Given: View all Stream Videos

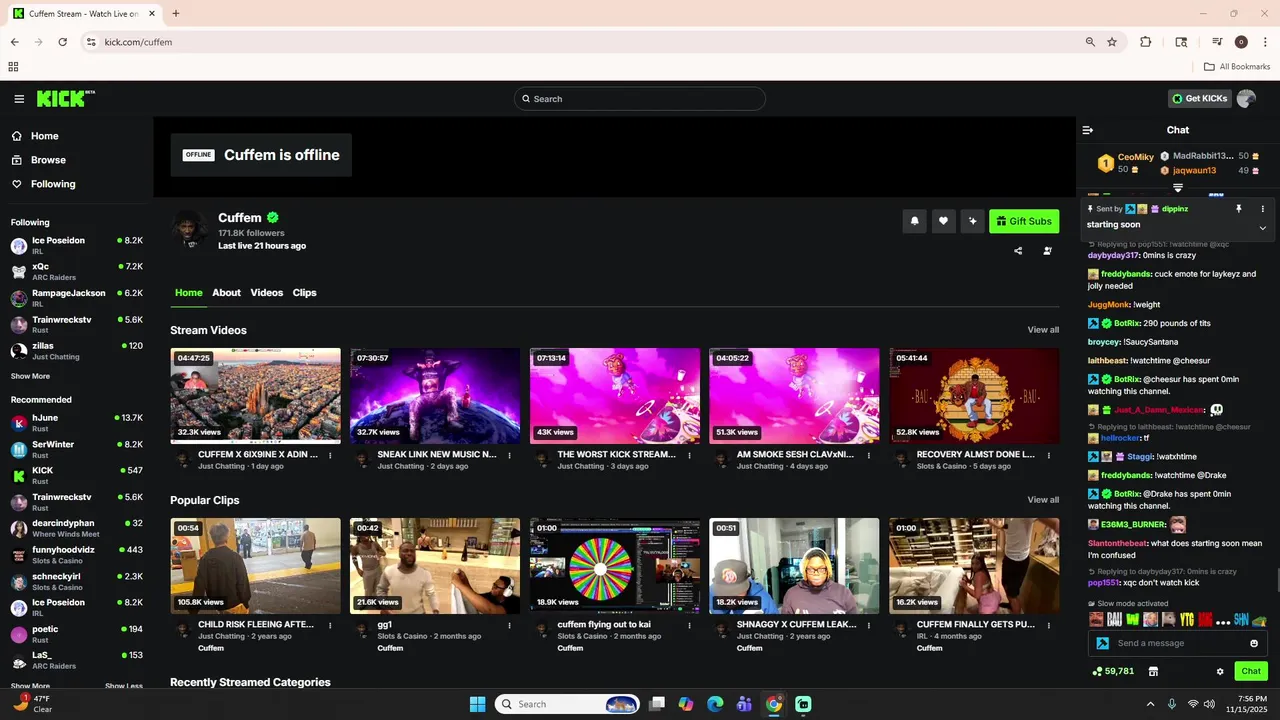Looking at the screenshot, I should (1043, 330).
